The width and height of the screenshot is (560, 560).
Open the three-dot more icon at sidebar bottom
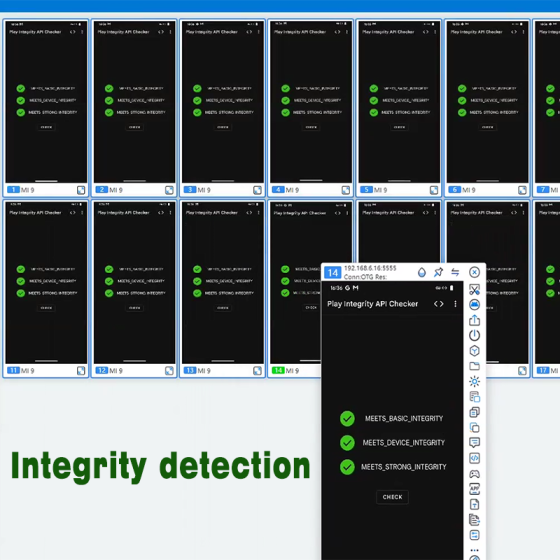pyautogui.click(x=474, y=550)
